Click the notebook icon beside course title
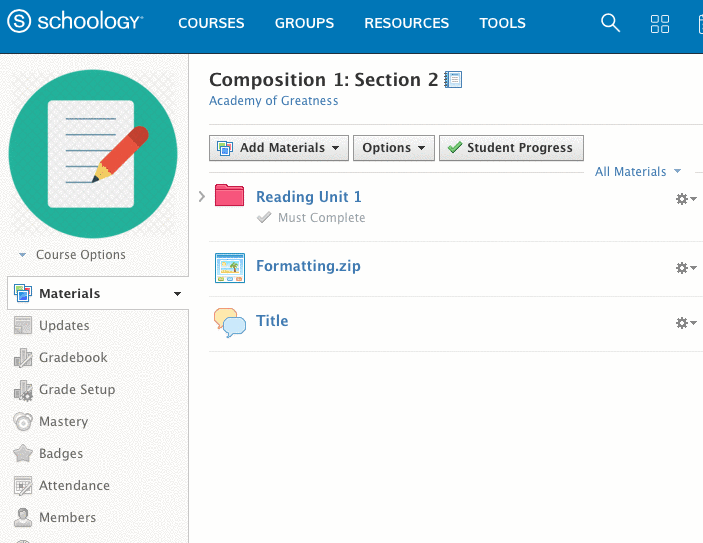The width and height of the screenshot is (703, 543). tap(453, 80)
